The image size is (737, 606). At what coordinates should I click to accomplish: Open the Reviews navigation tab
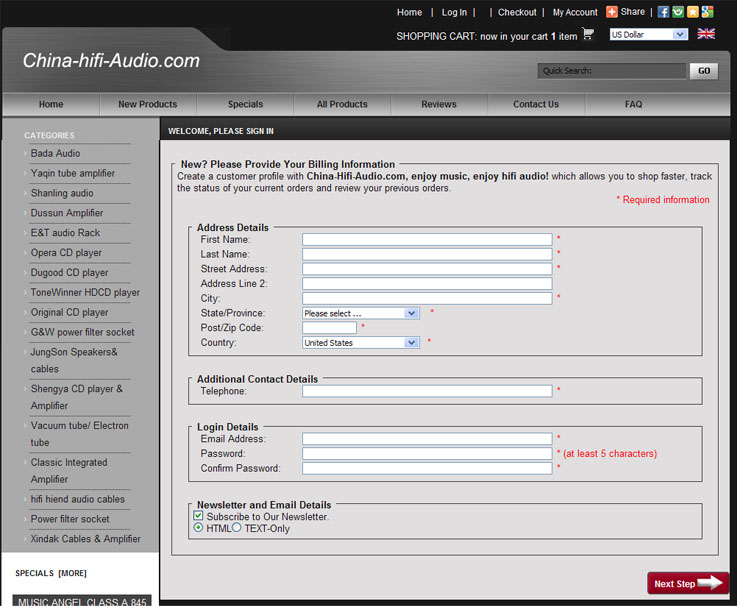point(439,104)
